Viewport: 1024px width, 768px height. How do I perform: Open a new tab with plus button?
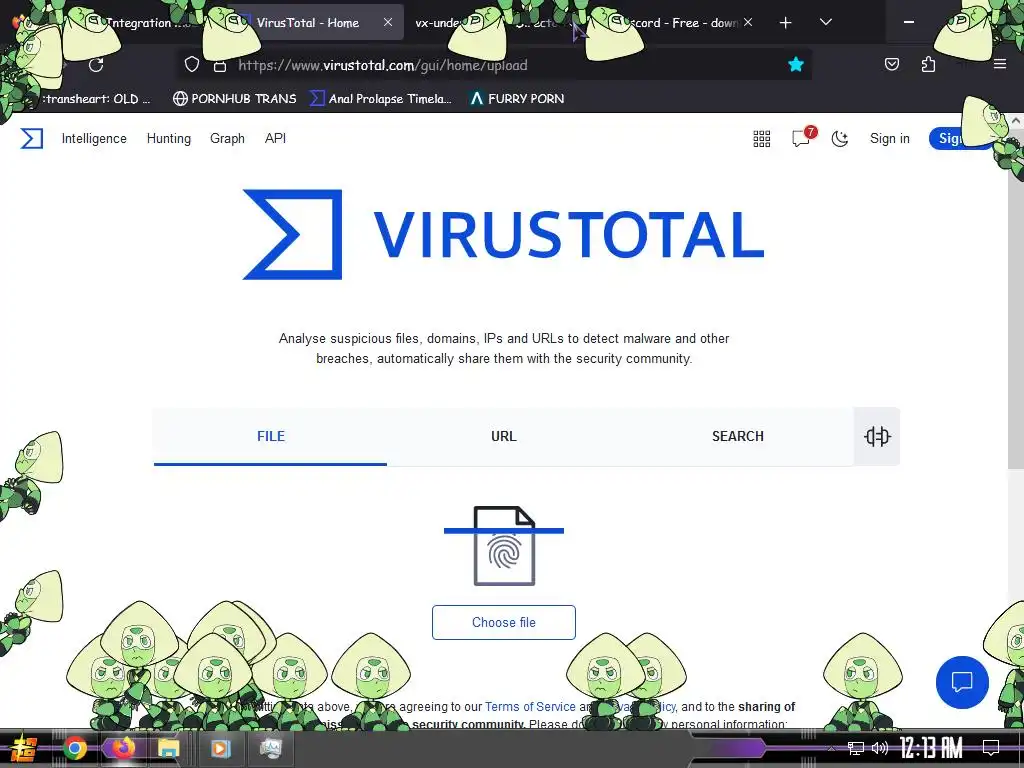point(786,23)
